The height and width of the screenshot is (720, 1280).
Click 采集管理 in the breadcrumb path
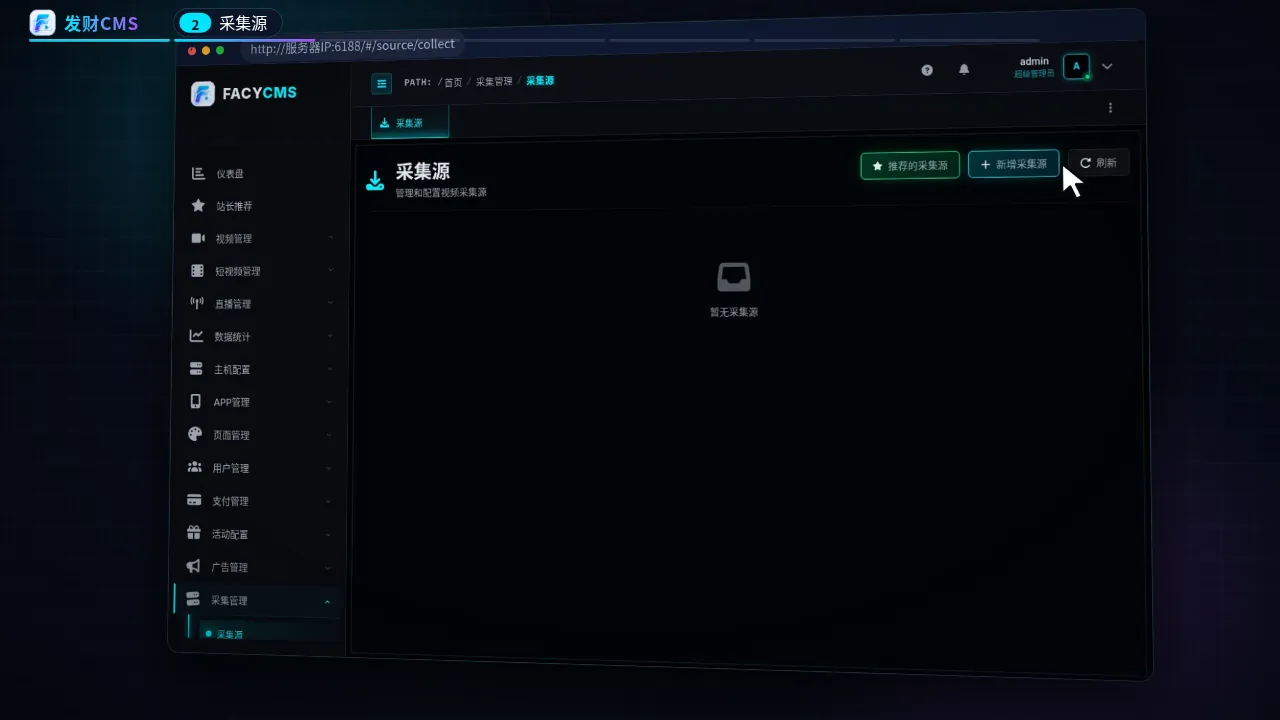494,81
